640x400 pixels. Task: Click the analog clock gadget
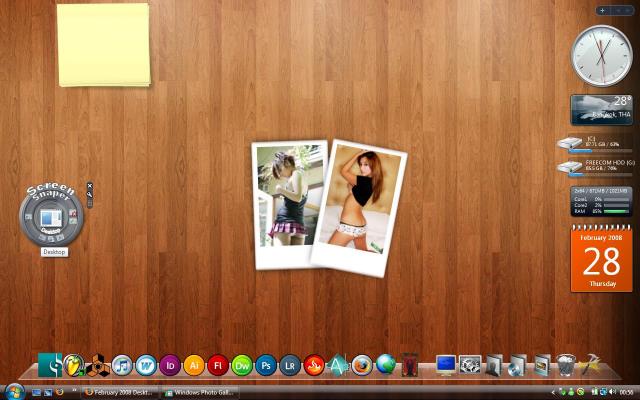[601, 56]
